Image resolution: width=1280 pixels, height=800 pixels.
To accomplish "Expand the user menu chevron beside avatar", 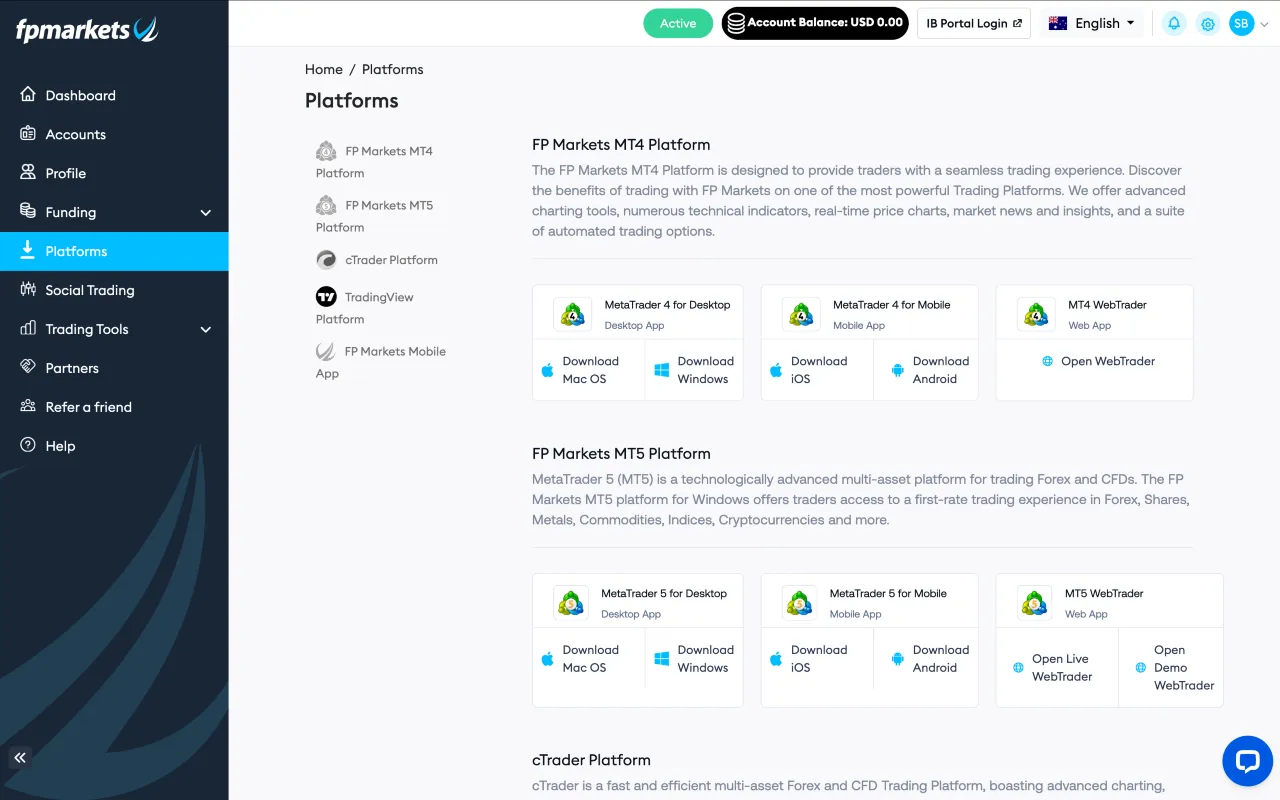I will [x=1264, y=24].
